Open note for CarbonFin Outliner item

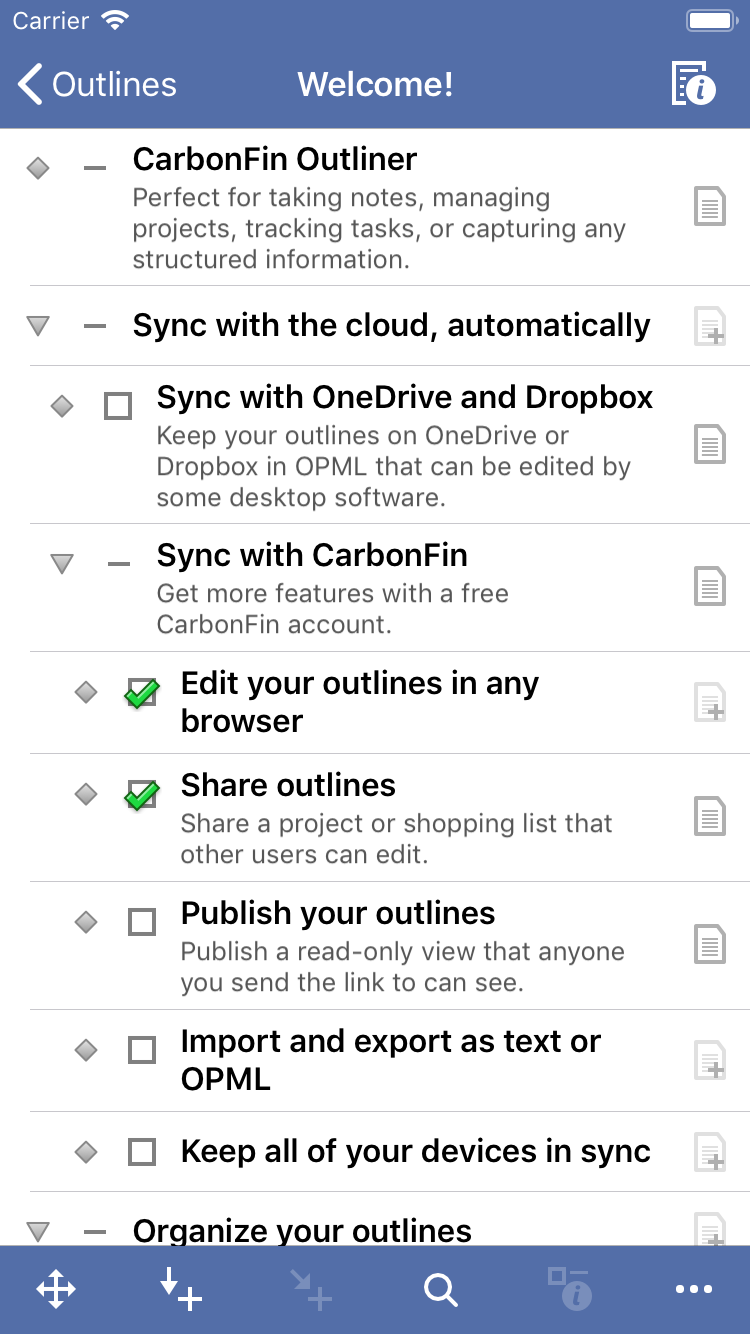point(709,208)
